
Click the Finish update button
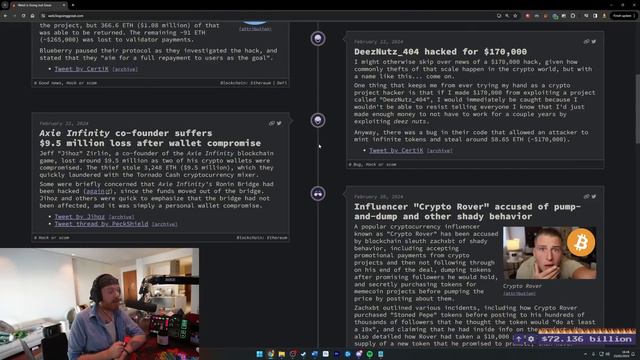(624, 16)
